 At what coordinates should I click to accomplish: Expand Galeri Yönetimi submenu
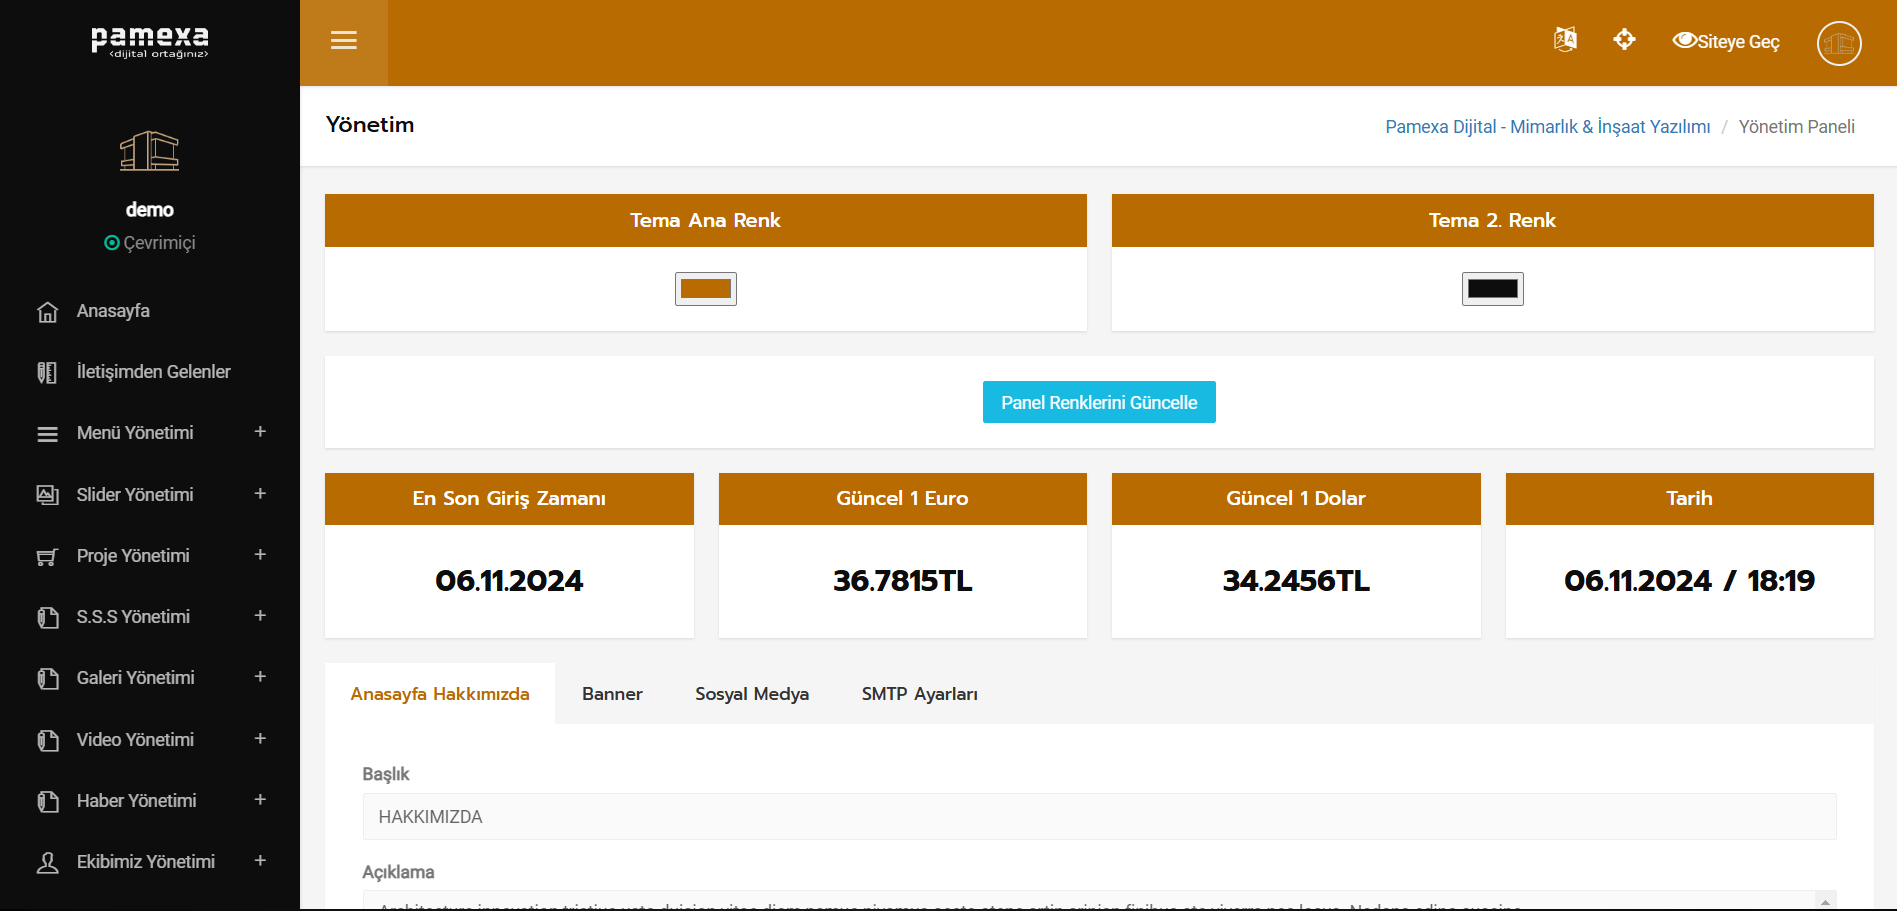pos(260,677)
